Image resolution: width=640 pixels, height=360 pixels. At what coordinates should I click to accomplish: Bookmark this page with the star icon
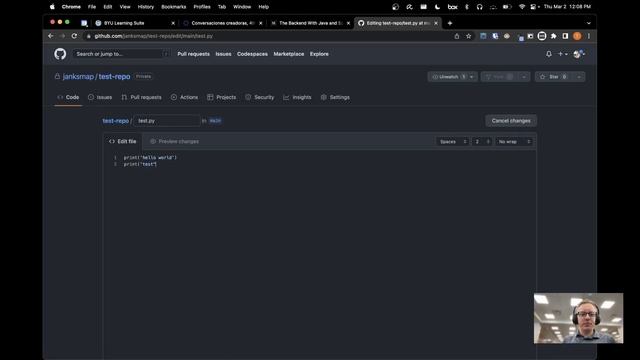469,36
